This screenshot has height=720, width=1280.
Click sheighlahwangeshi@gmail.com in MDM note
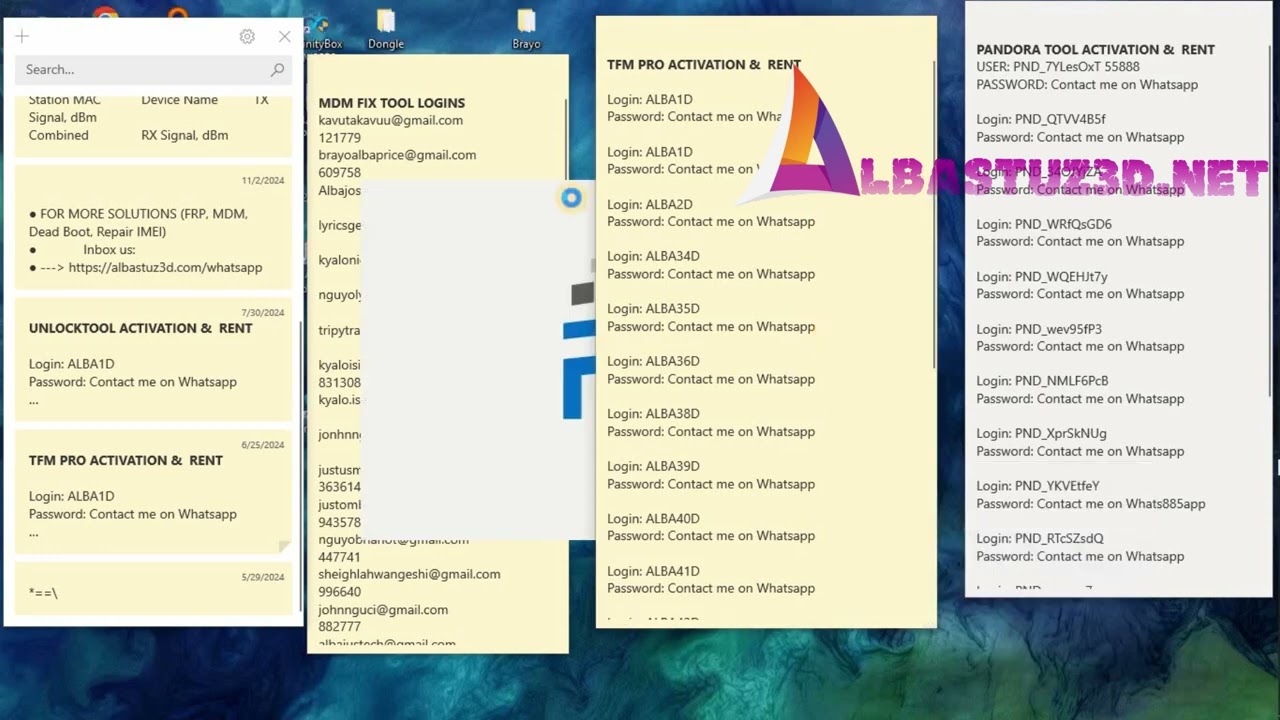[409, 574]
